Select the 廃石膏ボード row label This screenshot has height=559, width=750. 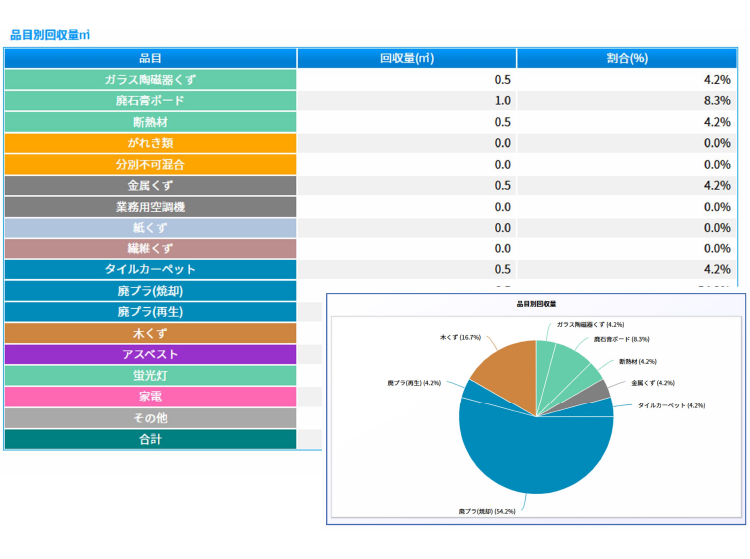(x=150, y=101)
